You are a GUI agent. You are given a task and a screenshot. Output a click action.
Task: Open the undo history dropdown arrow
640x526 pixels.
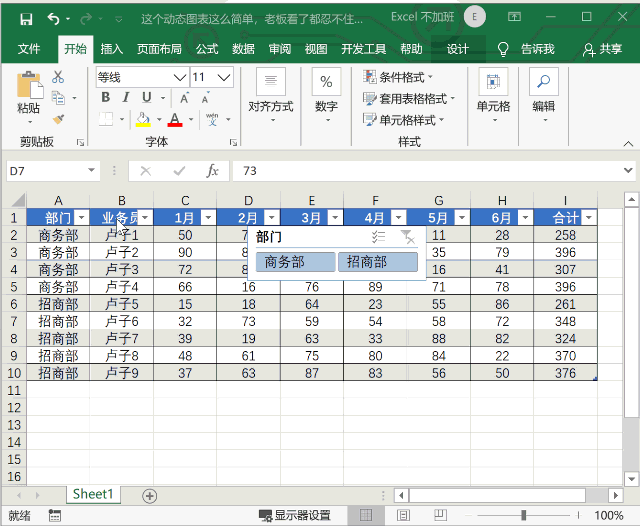pos(68,19)
